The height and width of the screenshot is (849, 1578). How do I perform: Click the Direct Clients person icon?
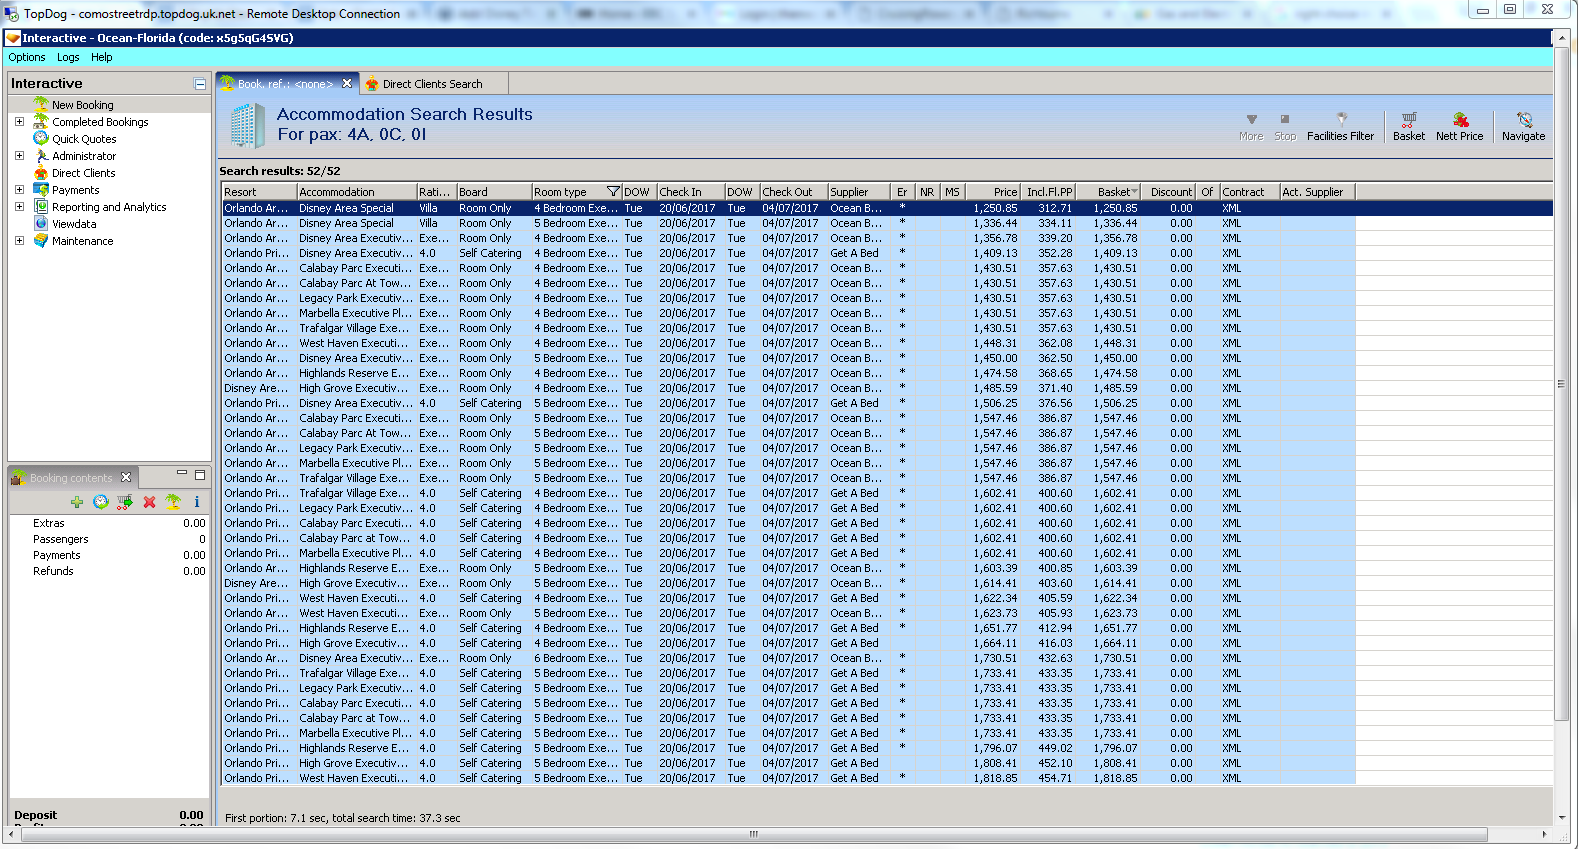41,173
